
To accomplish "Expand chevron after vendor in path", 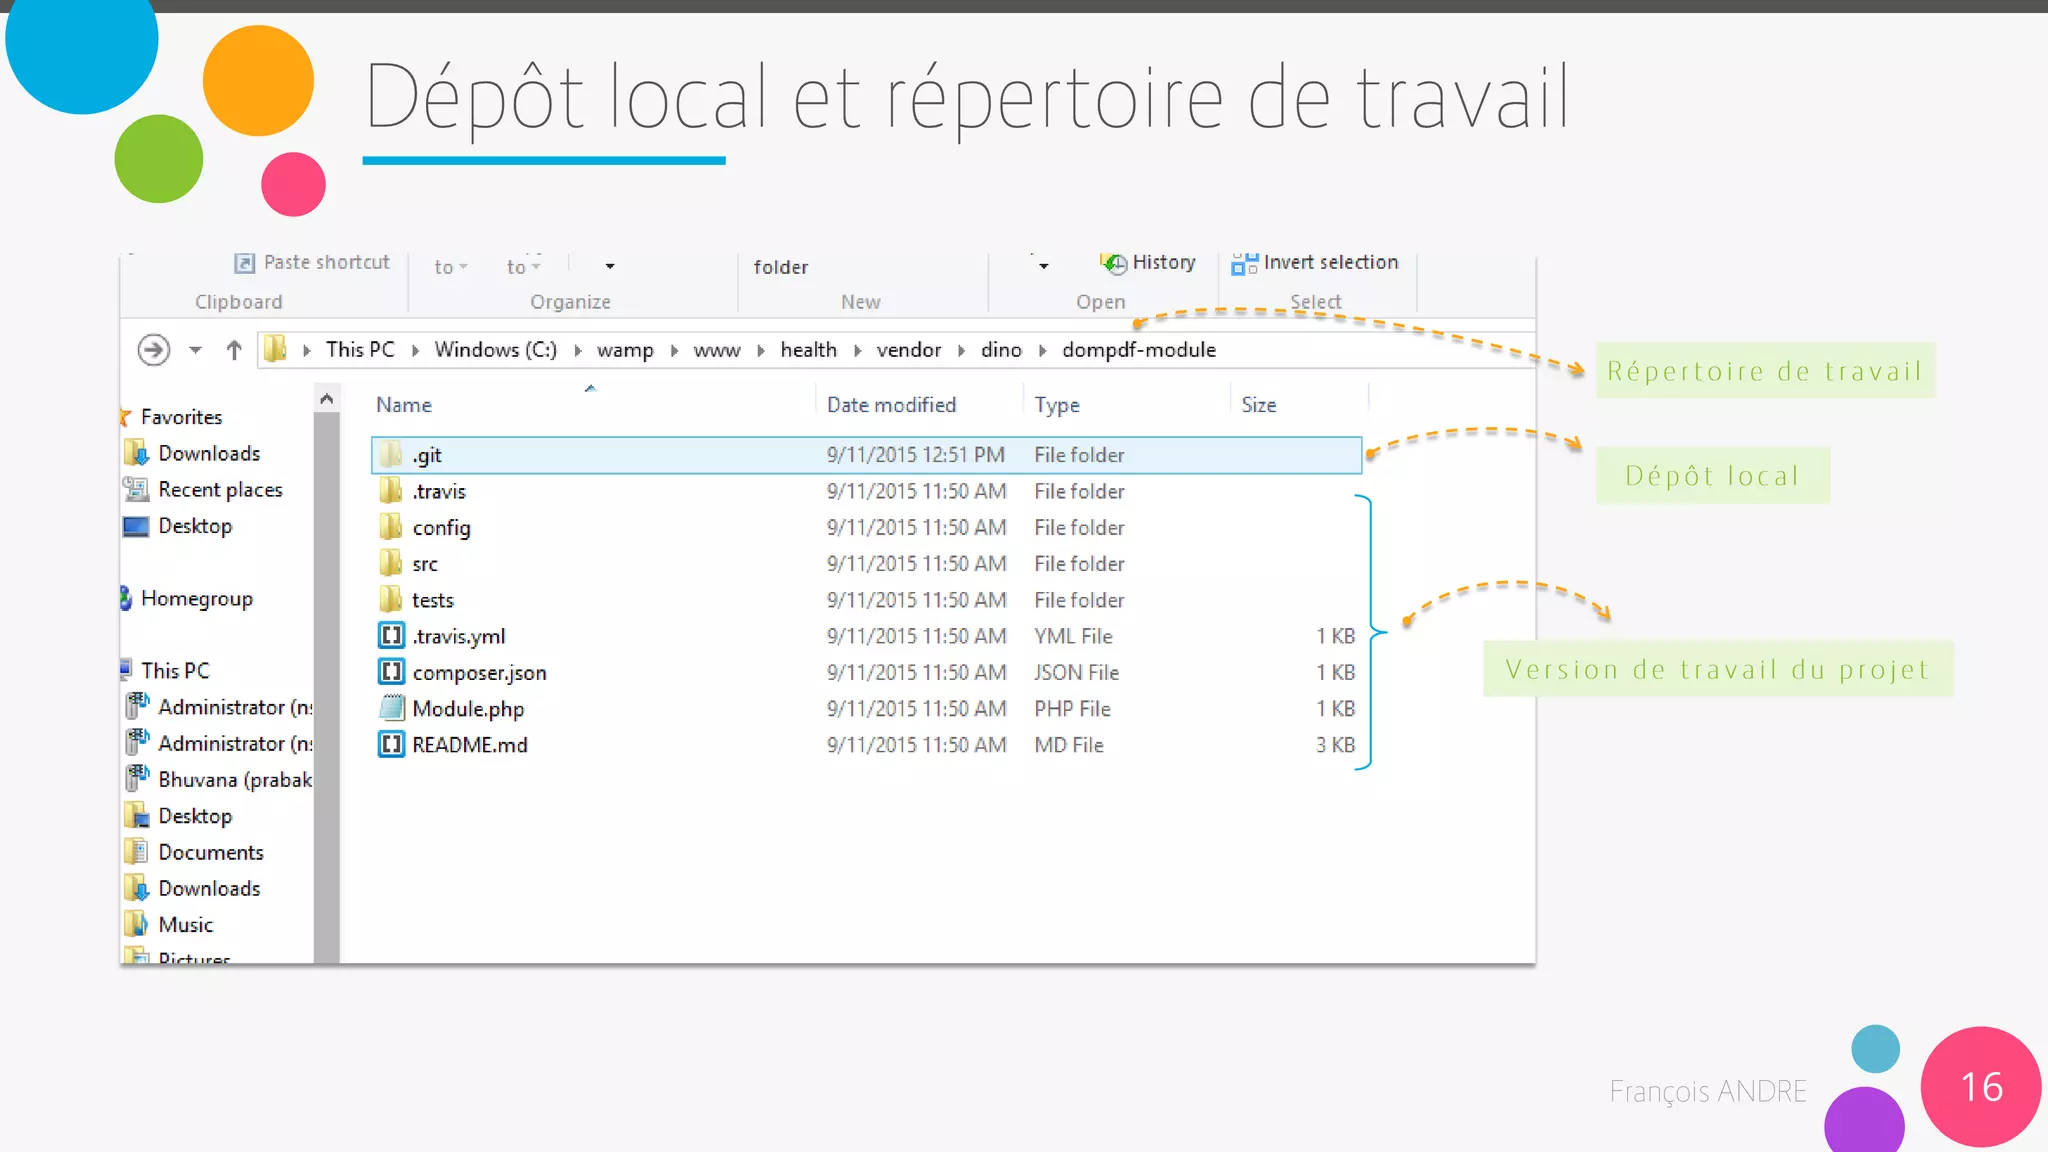I will click(961, 350).
